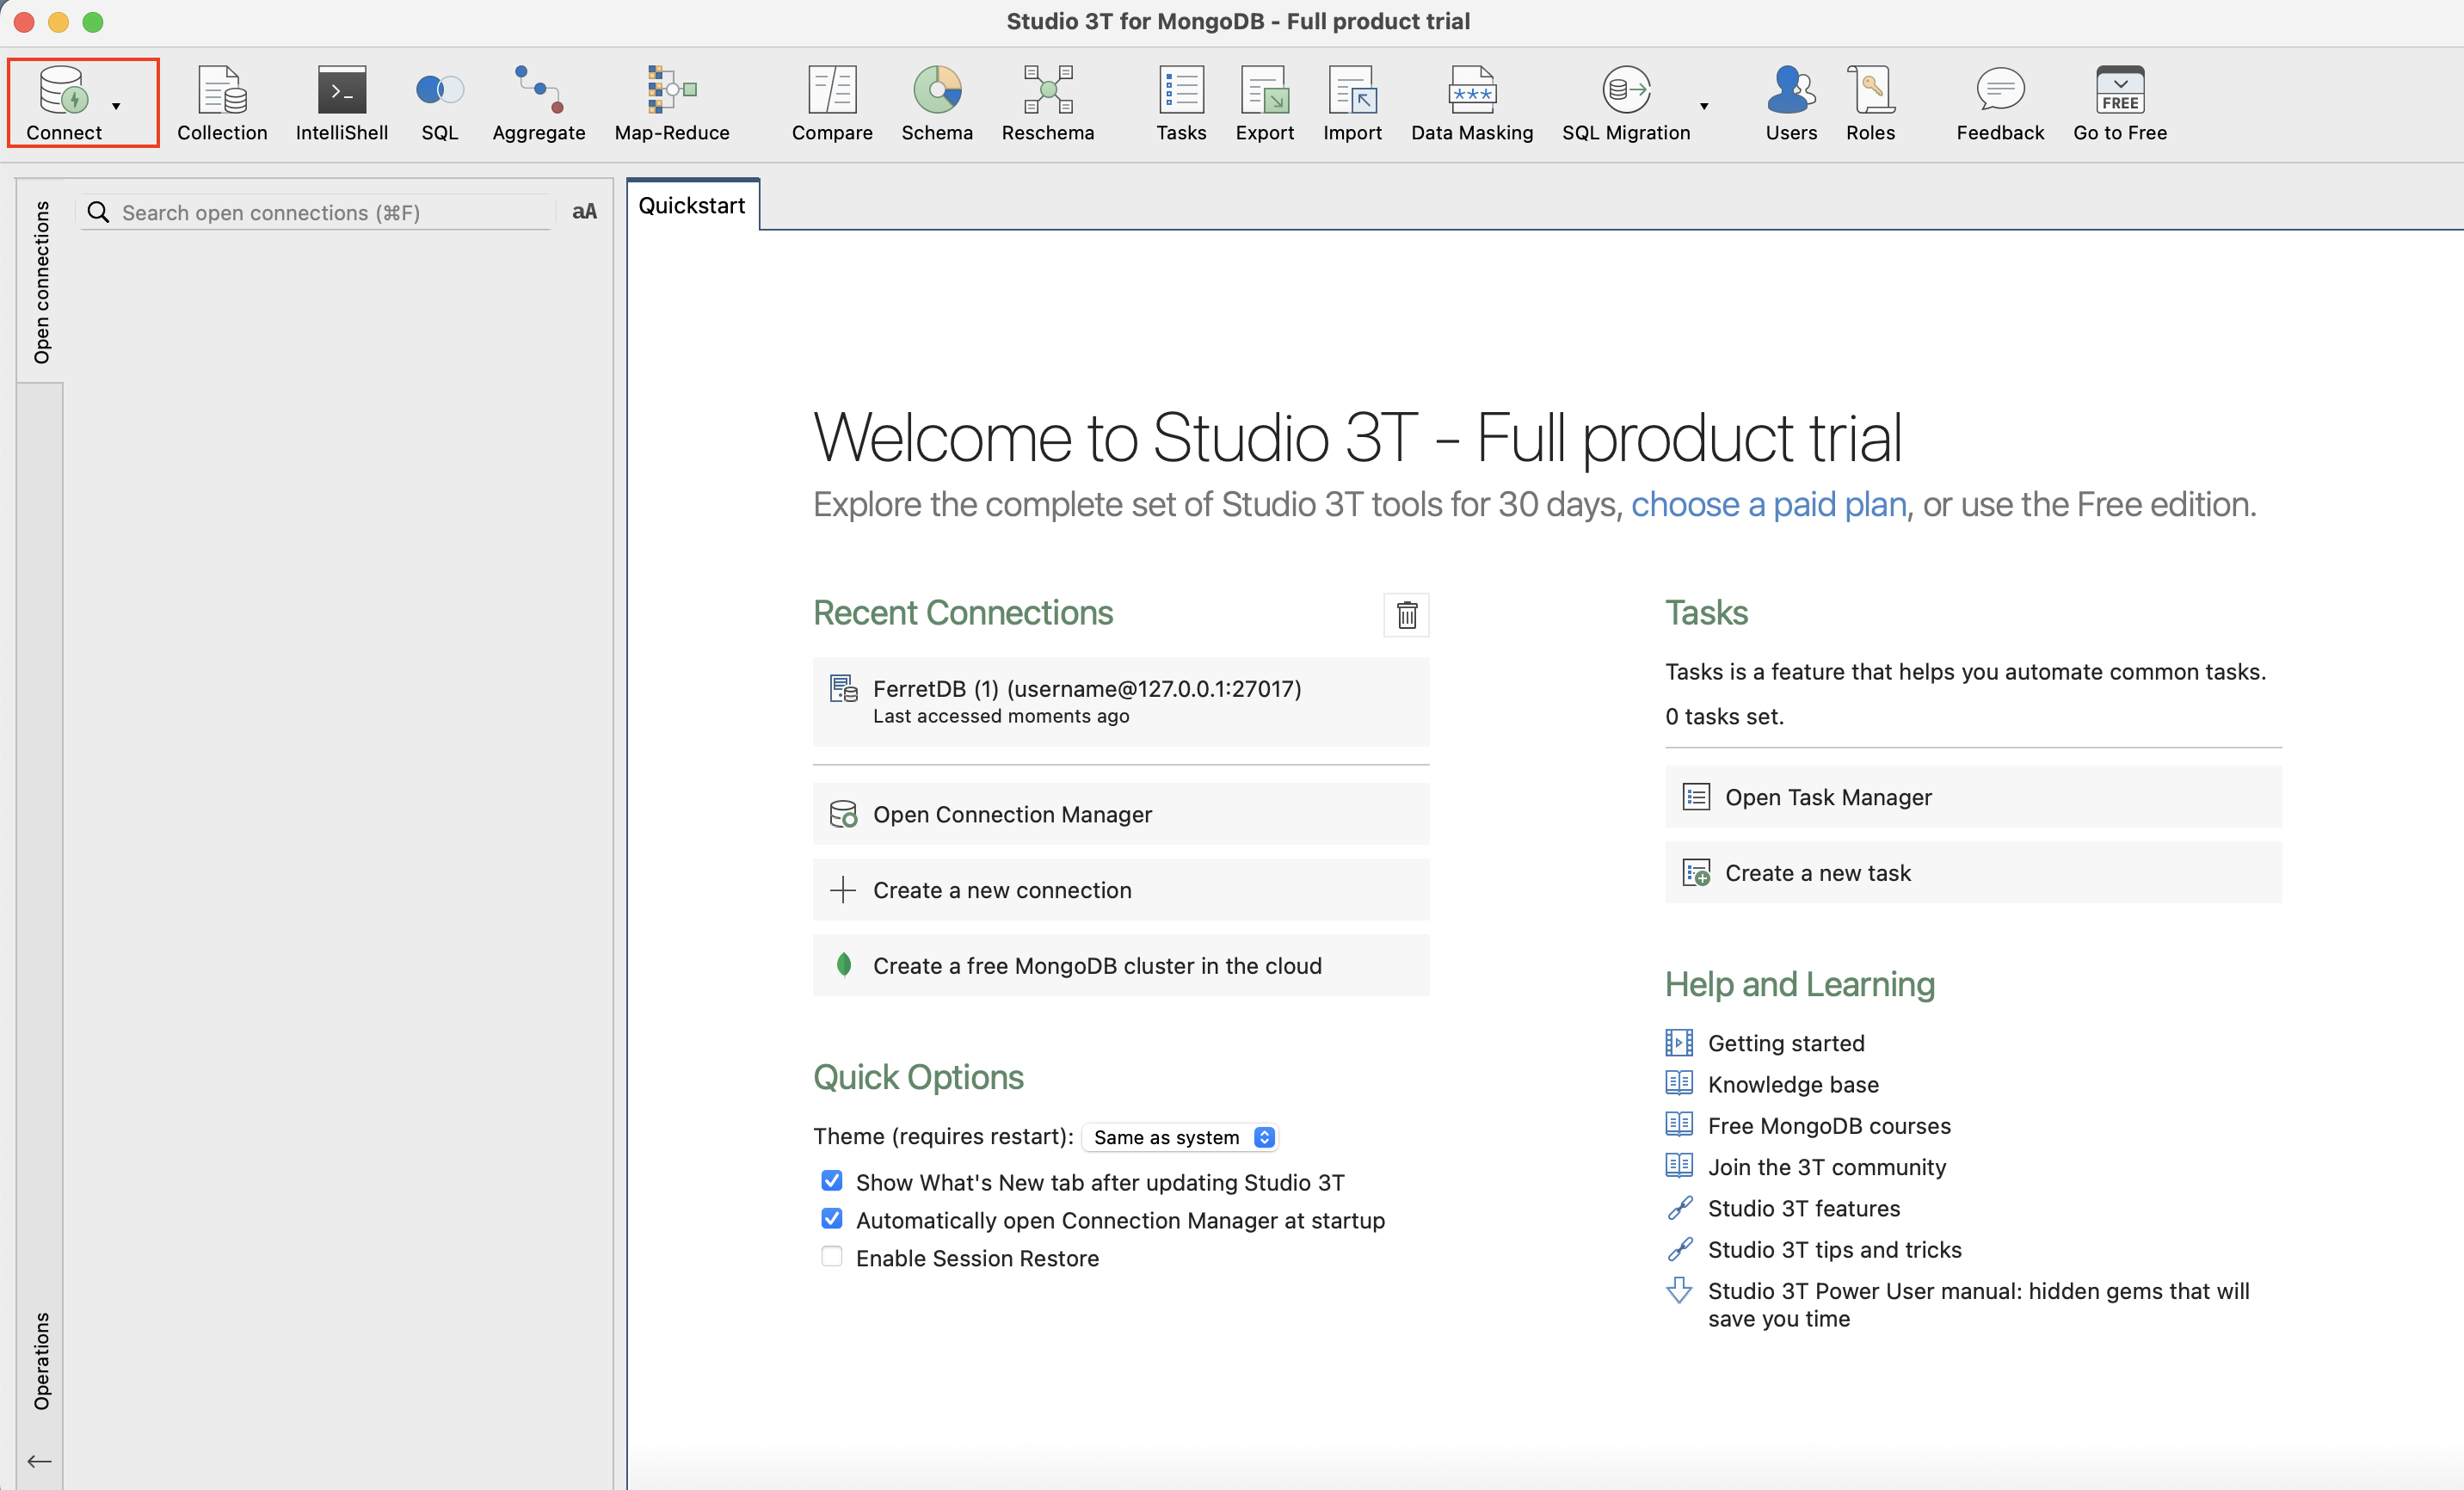Clear recent connections with trash icon
This screenshot has width=2464, height=1490.
pos(1406,614)
